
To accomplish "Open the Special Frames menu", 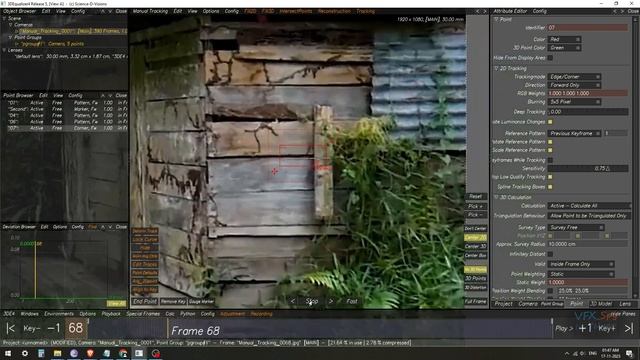I will click(143, 314).
